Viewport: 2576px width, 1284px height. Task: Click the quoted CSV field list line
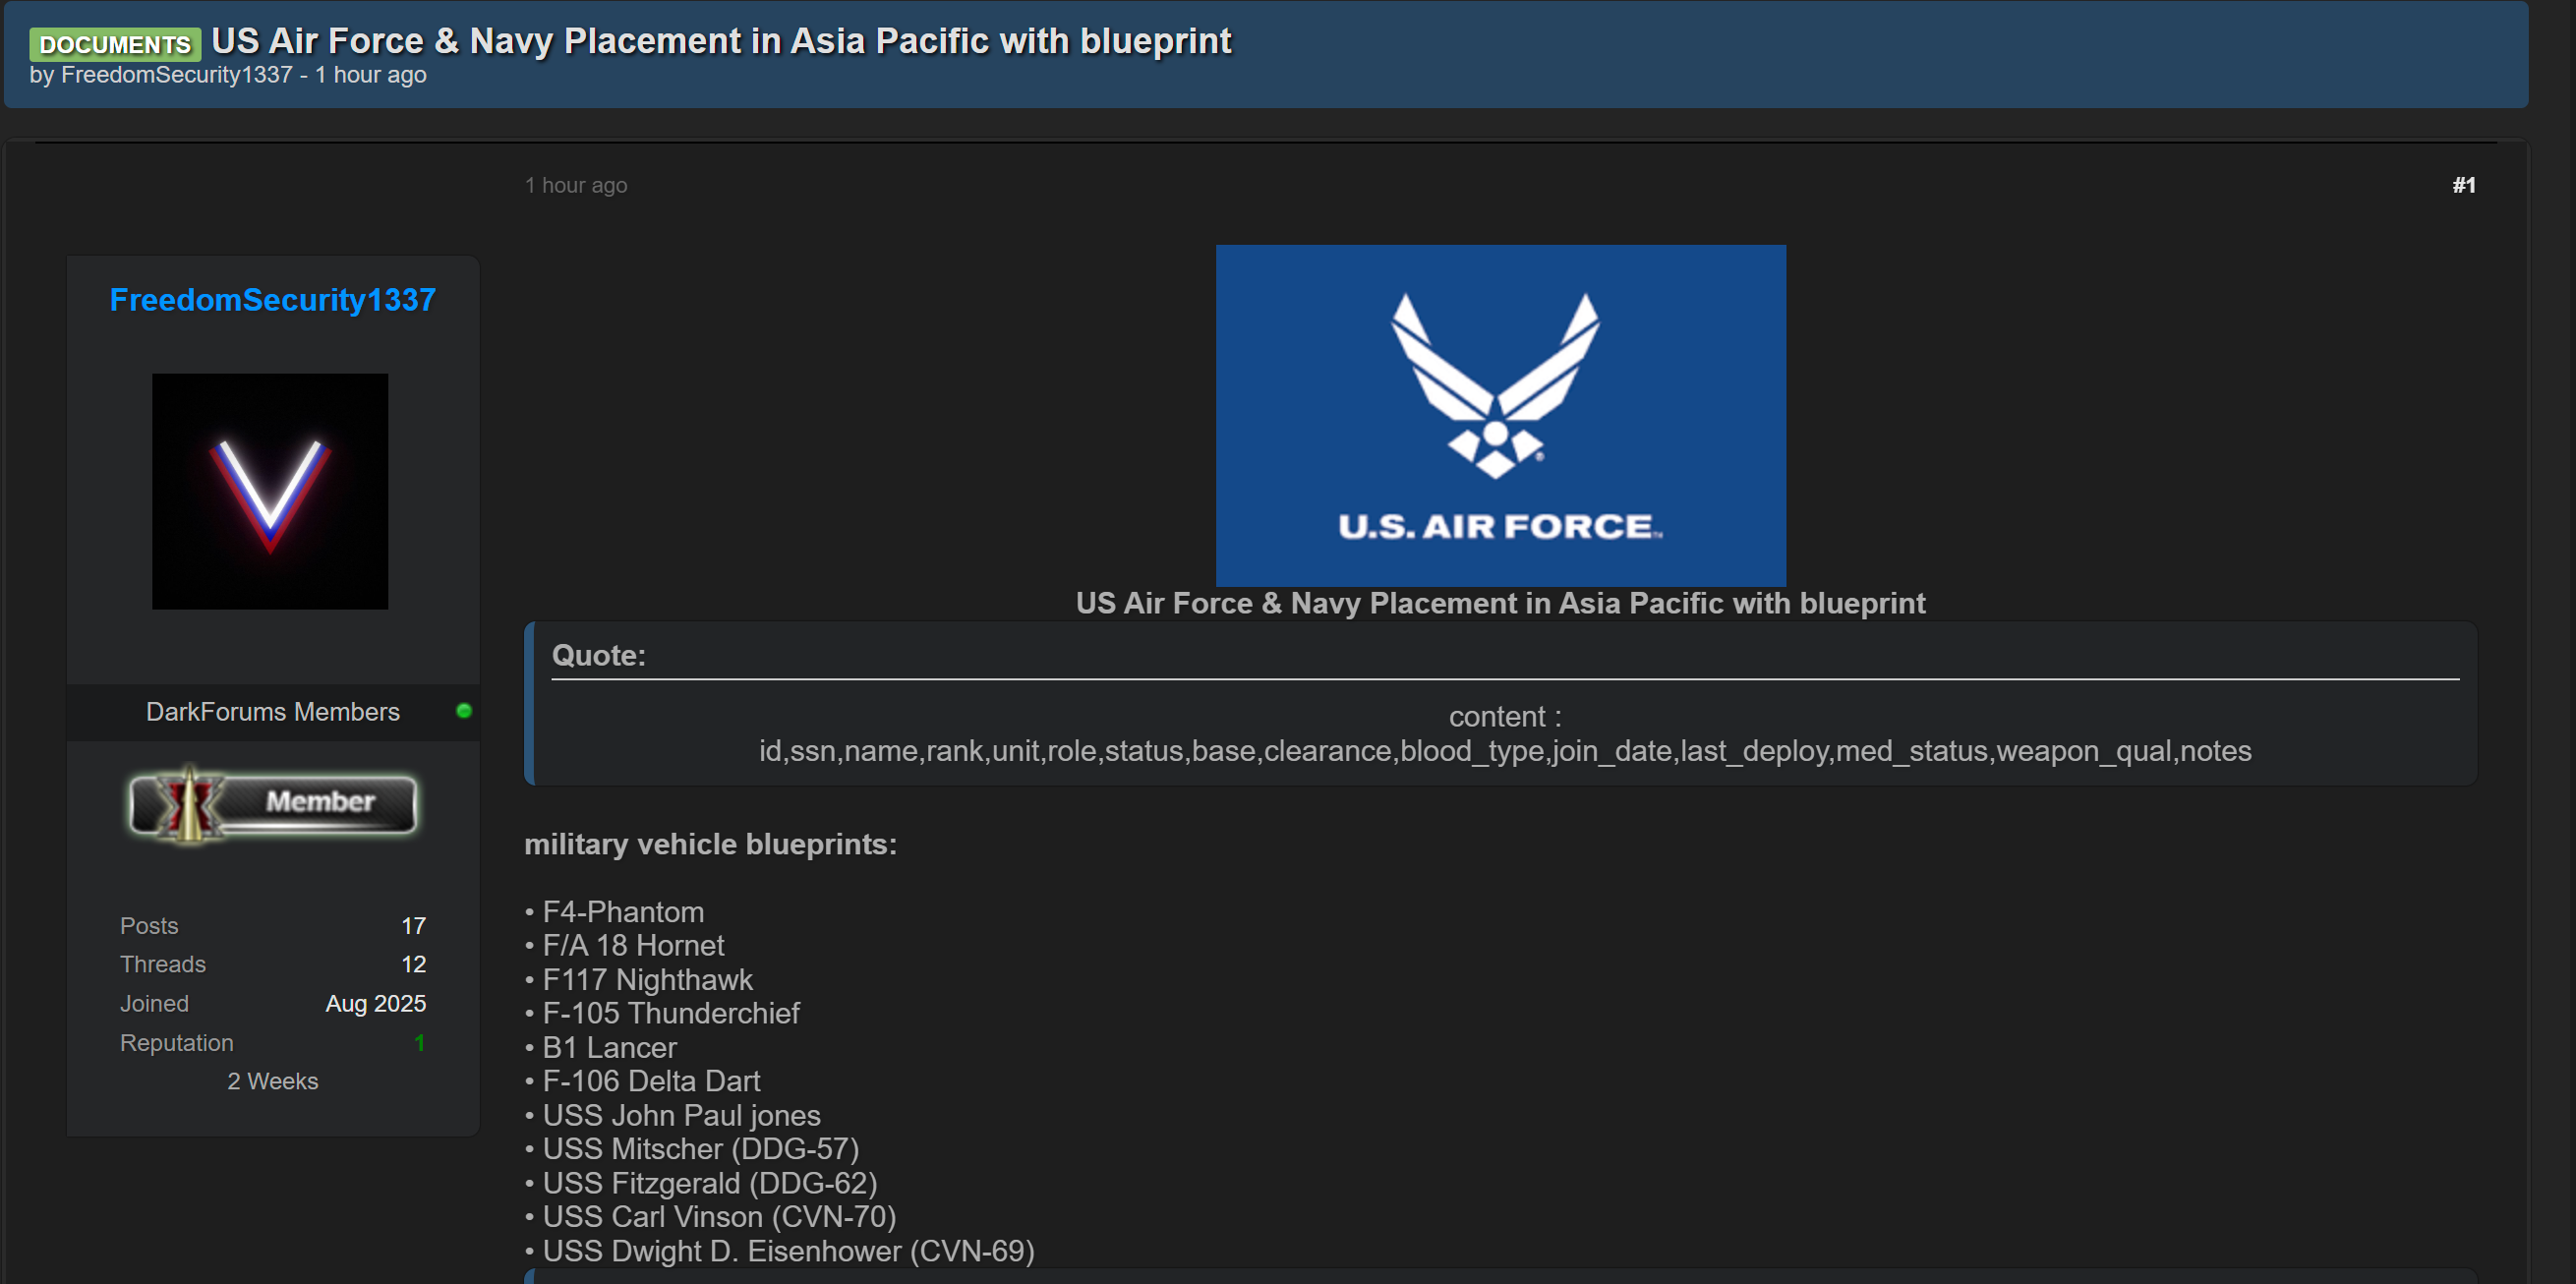[x=1505, y=751]
